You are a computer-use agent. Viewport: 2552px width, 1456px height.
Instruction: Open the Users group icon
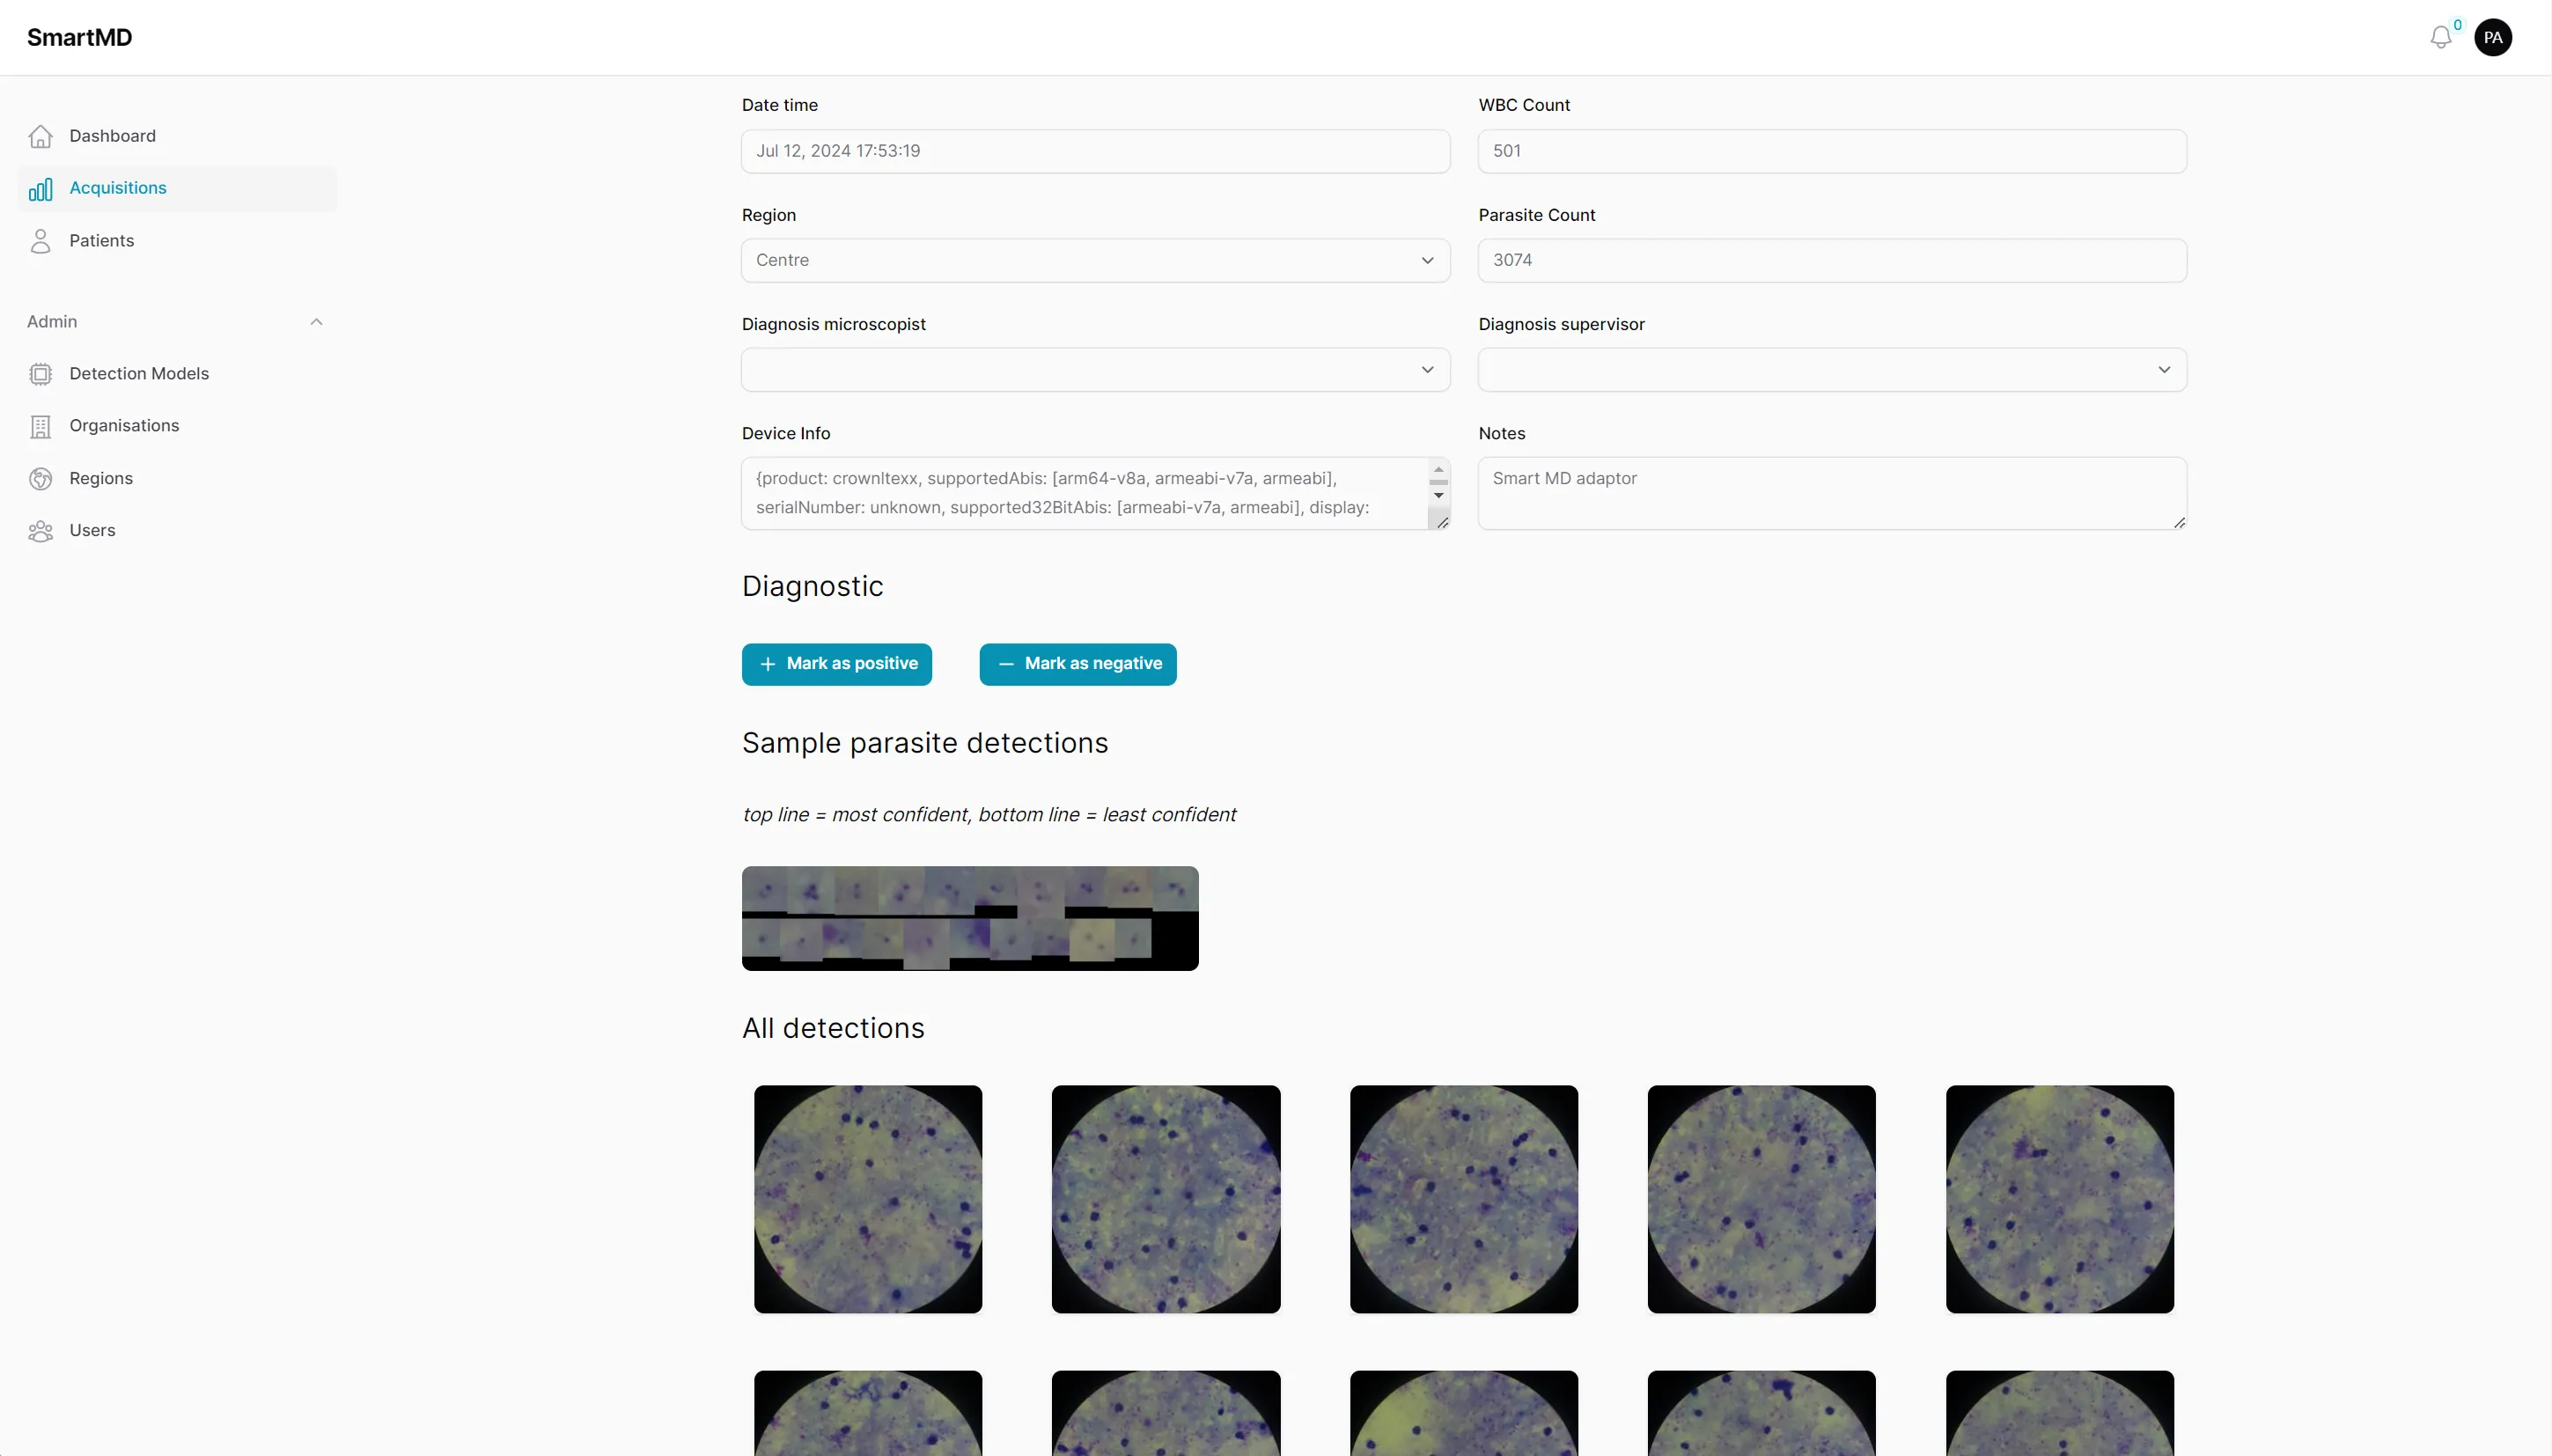[x=40, y=530]
